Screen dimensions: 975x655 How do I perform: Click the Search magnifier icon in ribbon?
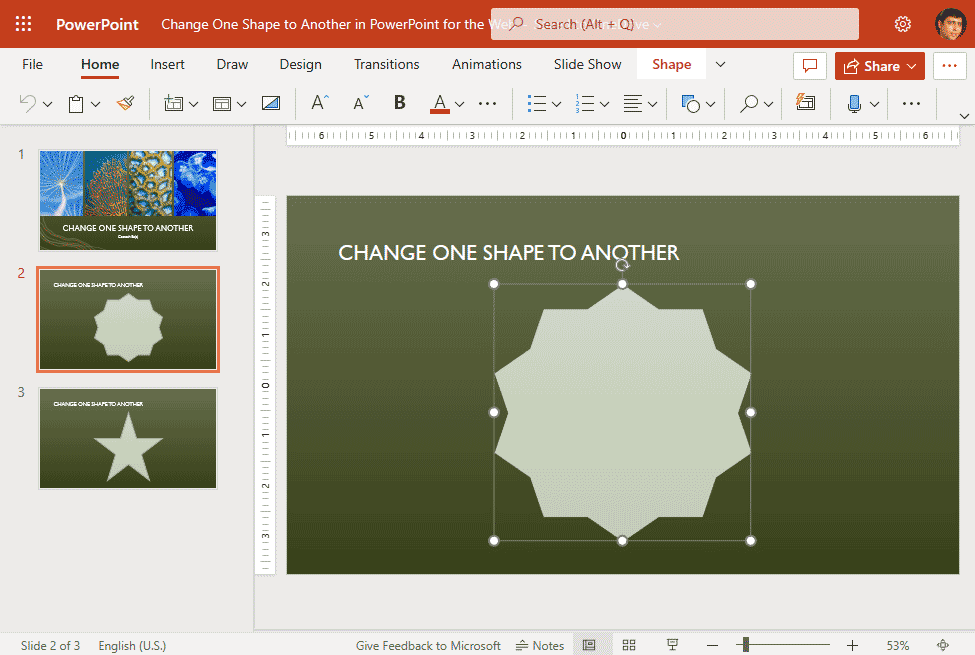[x=748, y=102]
